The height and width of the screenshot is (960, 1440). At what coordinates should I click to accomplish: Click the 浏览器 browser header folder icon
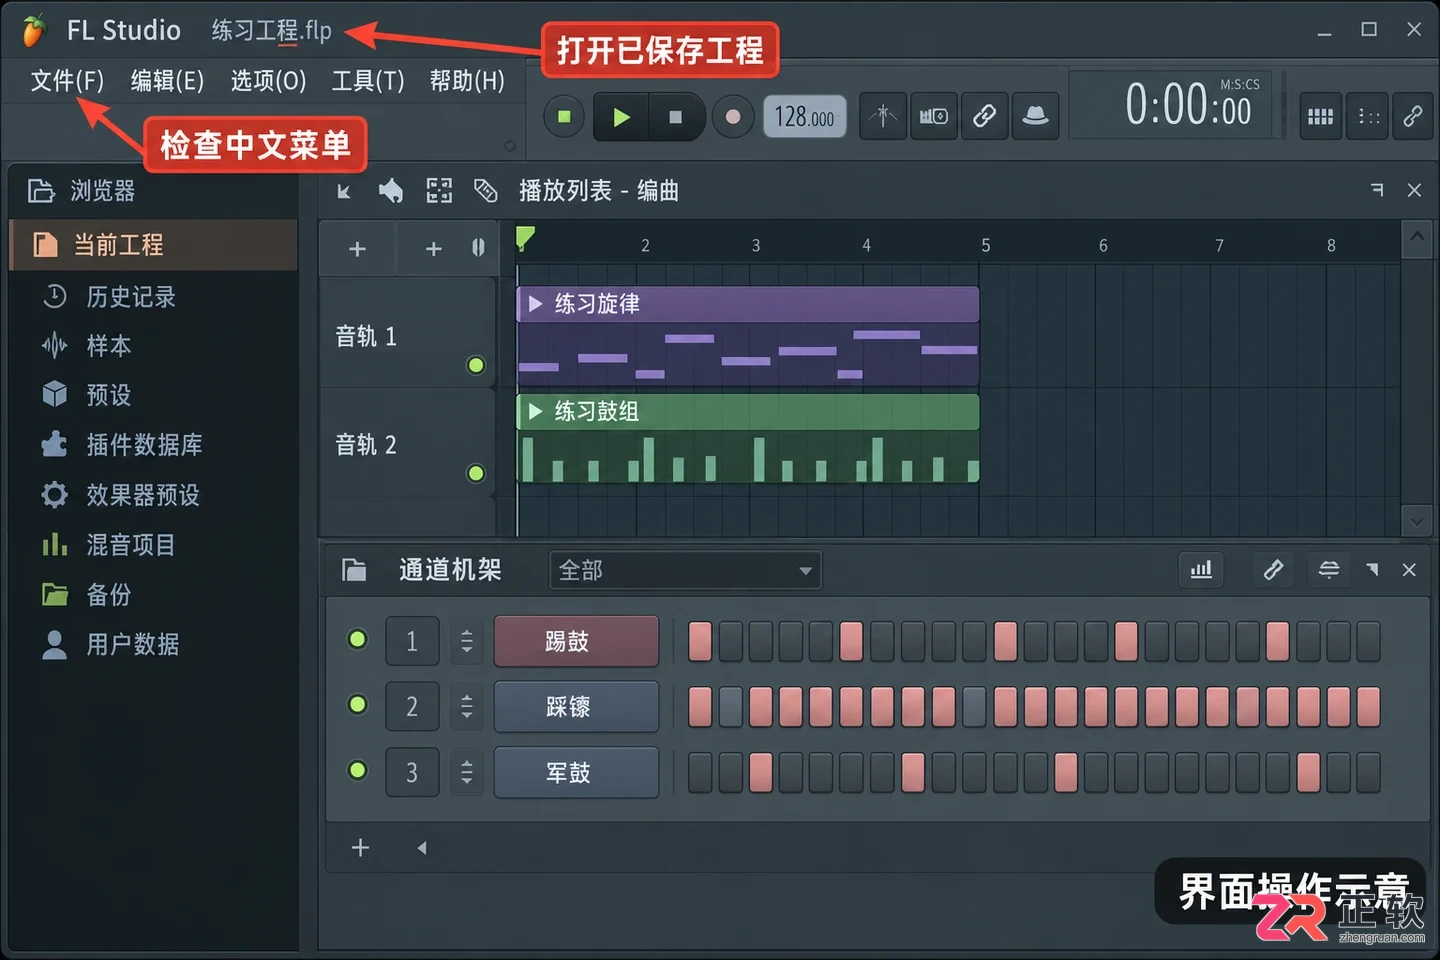[41, 190]
